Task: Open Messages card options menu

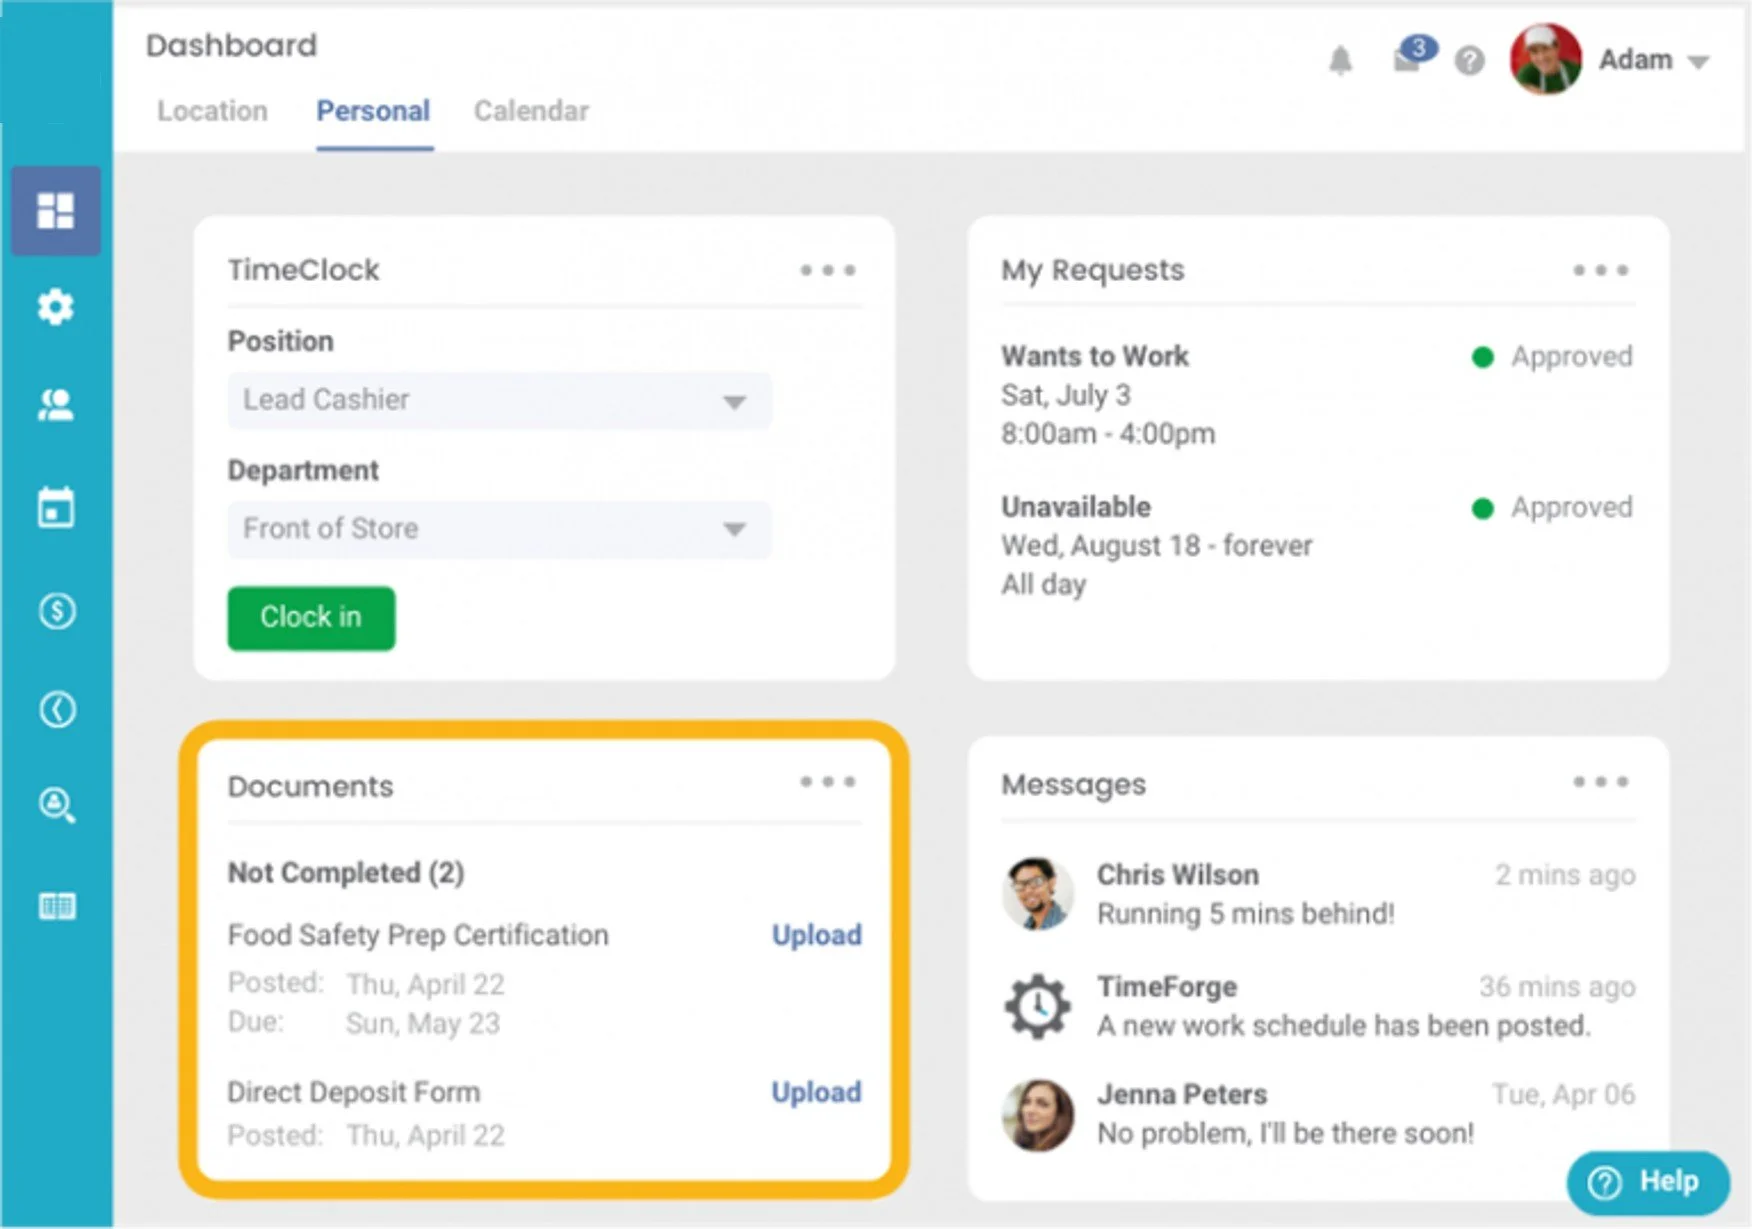Action: pyautogui.click(x=1600, y=782)
